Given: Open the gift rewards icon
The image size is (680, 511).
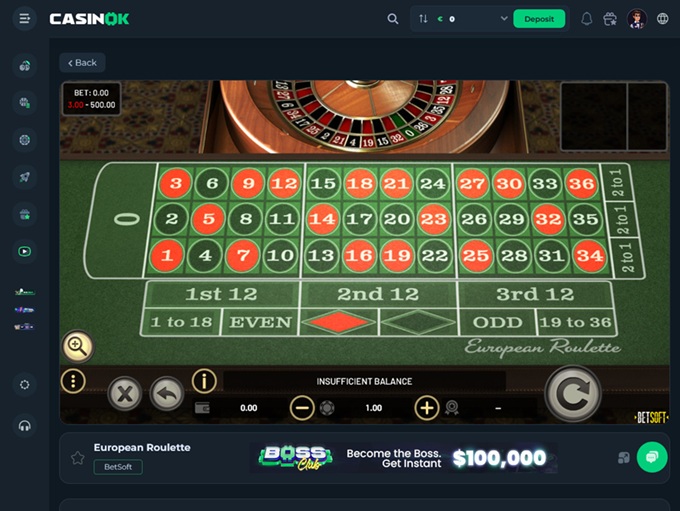Looking at the screenshot, I should tap(610, 19).
